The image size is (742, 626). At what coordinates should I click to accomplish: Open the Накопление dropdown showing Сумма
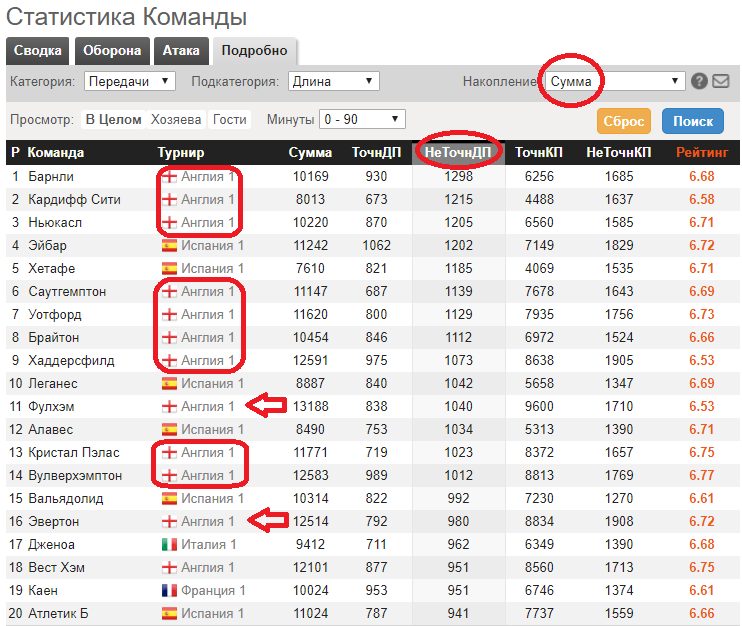615,81
